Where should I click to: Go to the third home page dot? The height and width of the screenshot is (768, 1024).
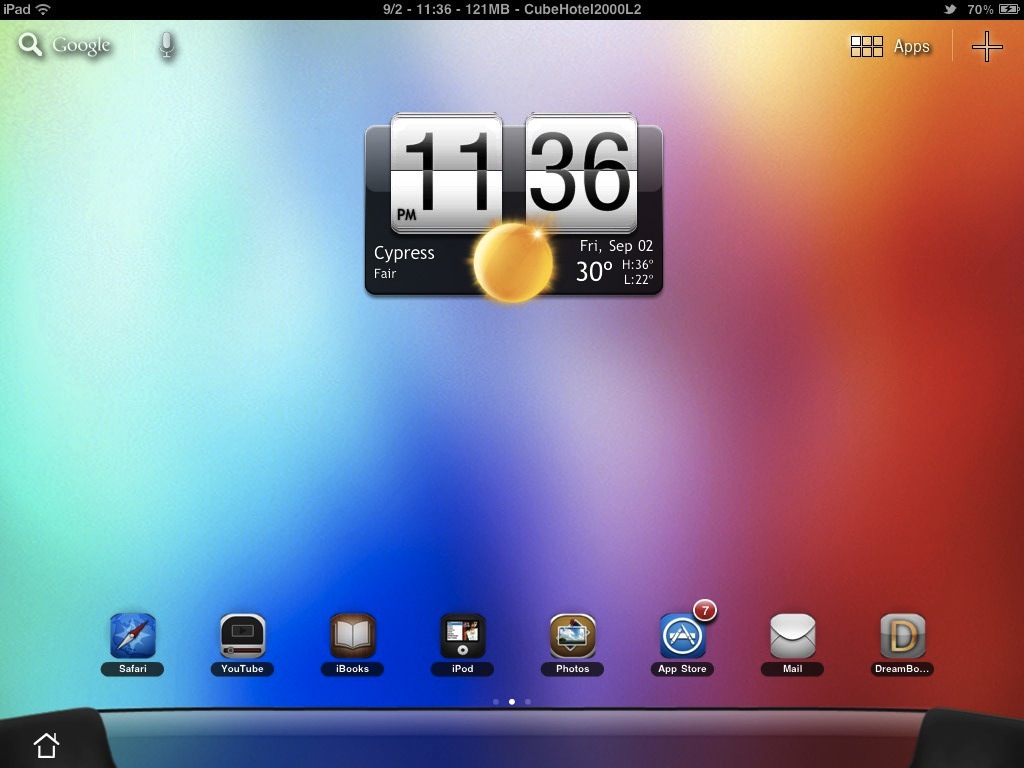click(528, 702)
